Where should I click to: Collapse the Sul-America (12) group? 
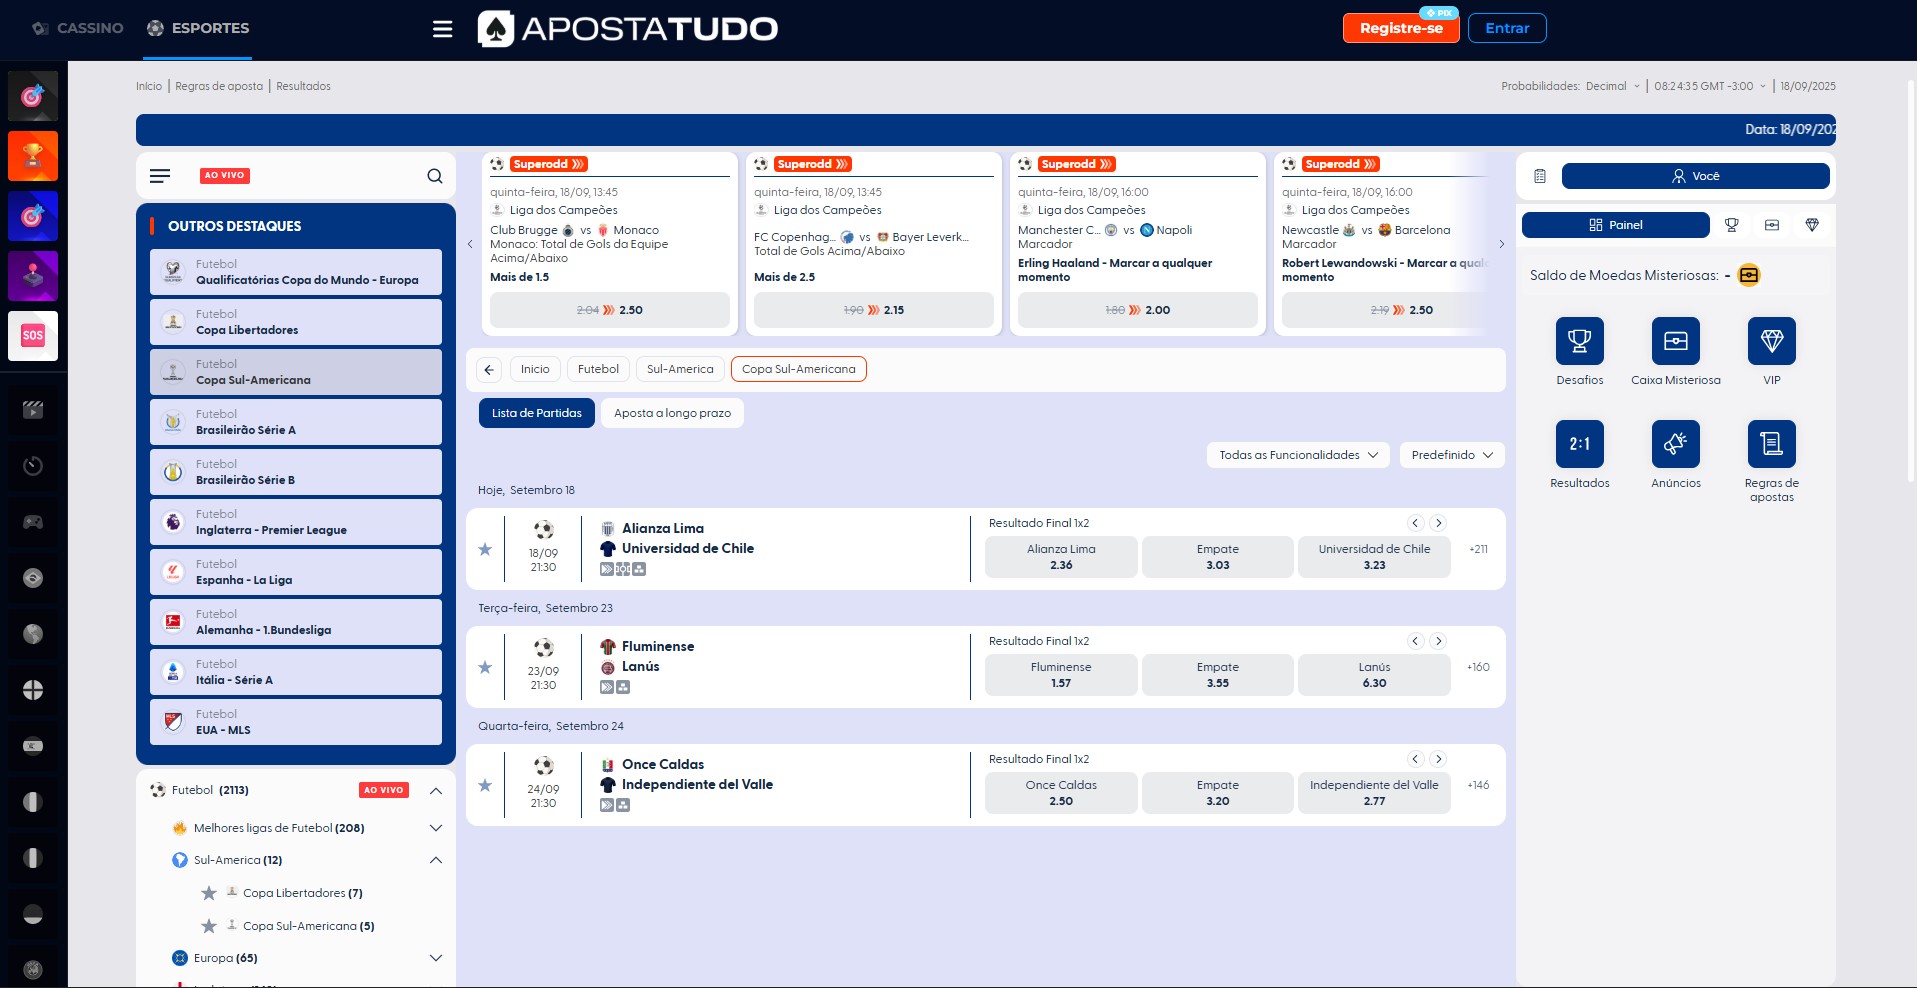pyautogui.click(x=436, y=860)
